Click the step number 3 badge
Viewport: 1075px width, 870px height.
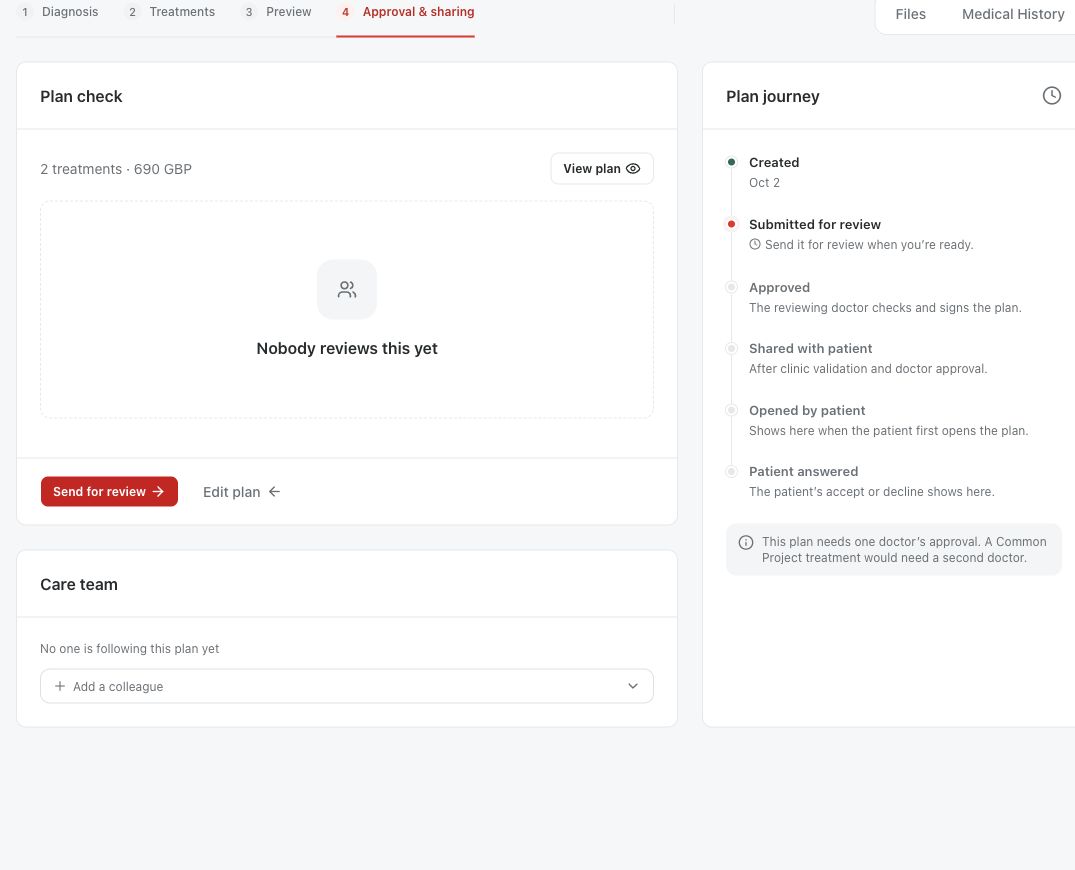[249, 12]
